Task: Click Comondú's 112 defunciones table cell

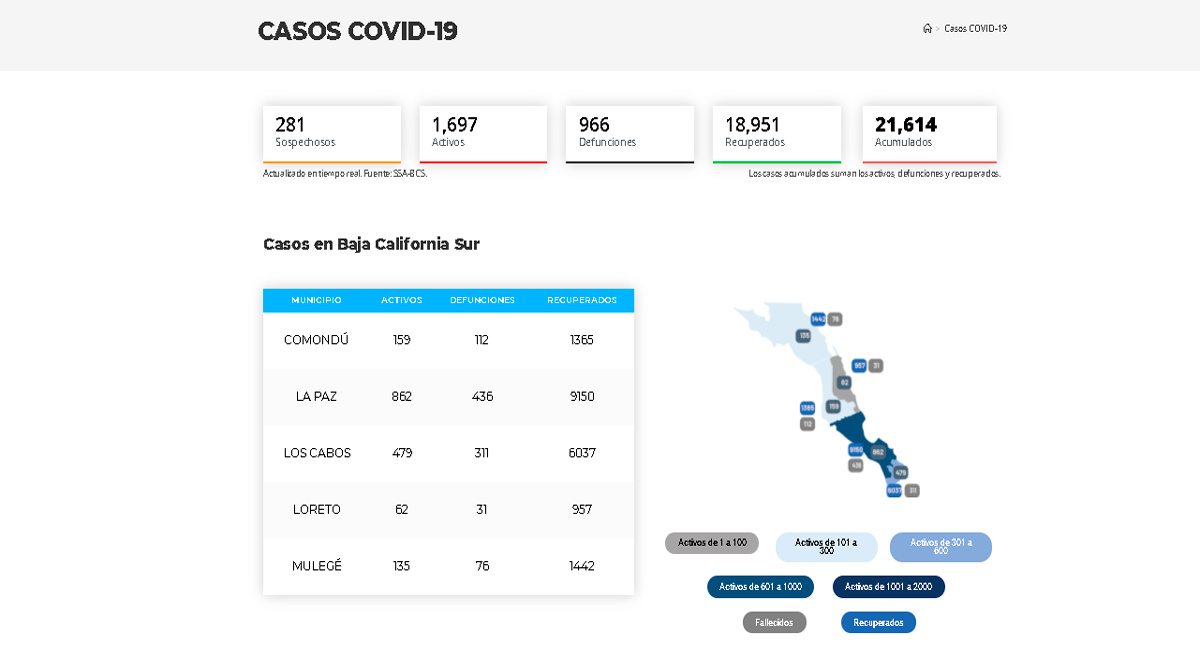Action: click(482, 340)
